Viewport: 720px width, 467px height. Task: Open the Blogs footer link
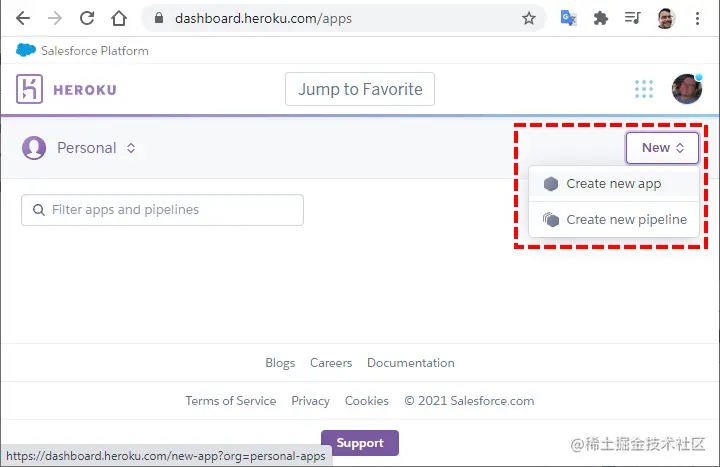[x=280, y=363]
